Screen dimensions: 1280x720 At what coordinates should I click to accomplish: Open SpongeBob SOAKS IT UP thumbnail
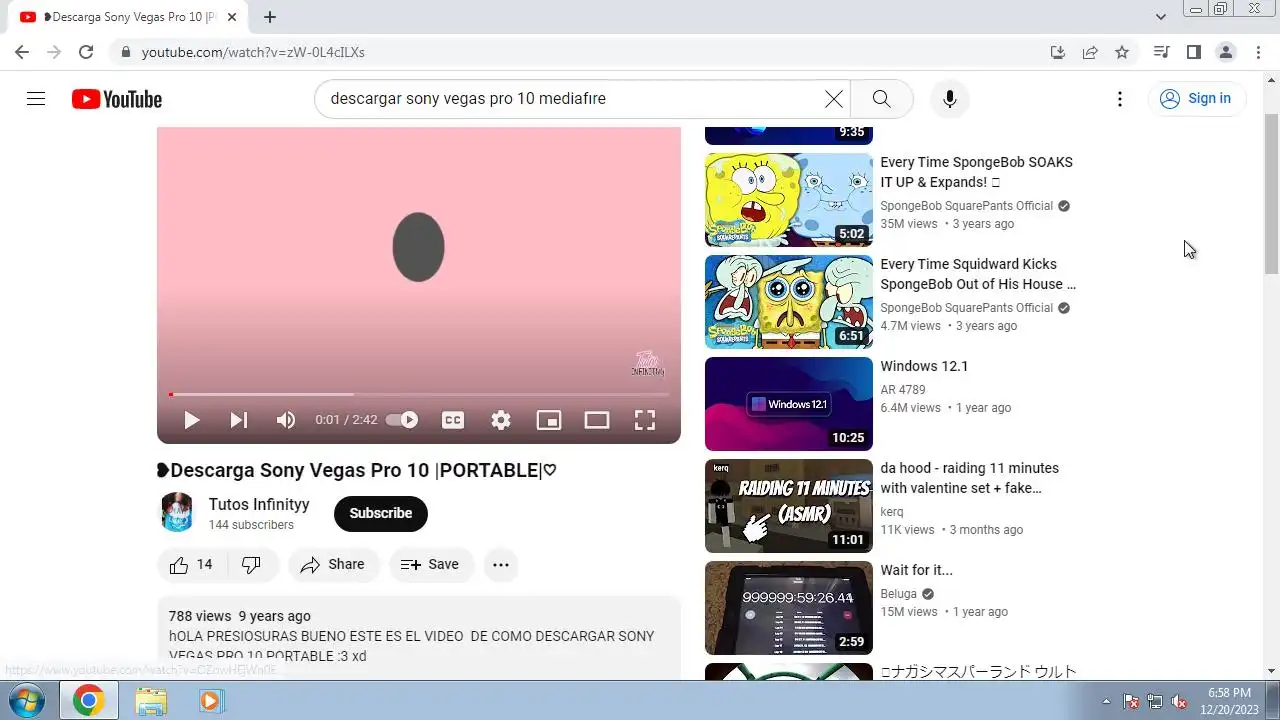[789, 200]
